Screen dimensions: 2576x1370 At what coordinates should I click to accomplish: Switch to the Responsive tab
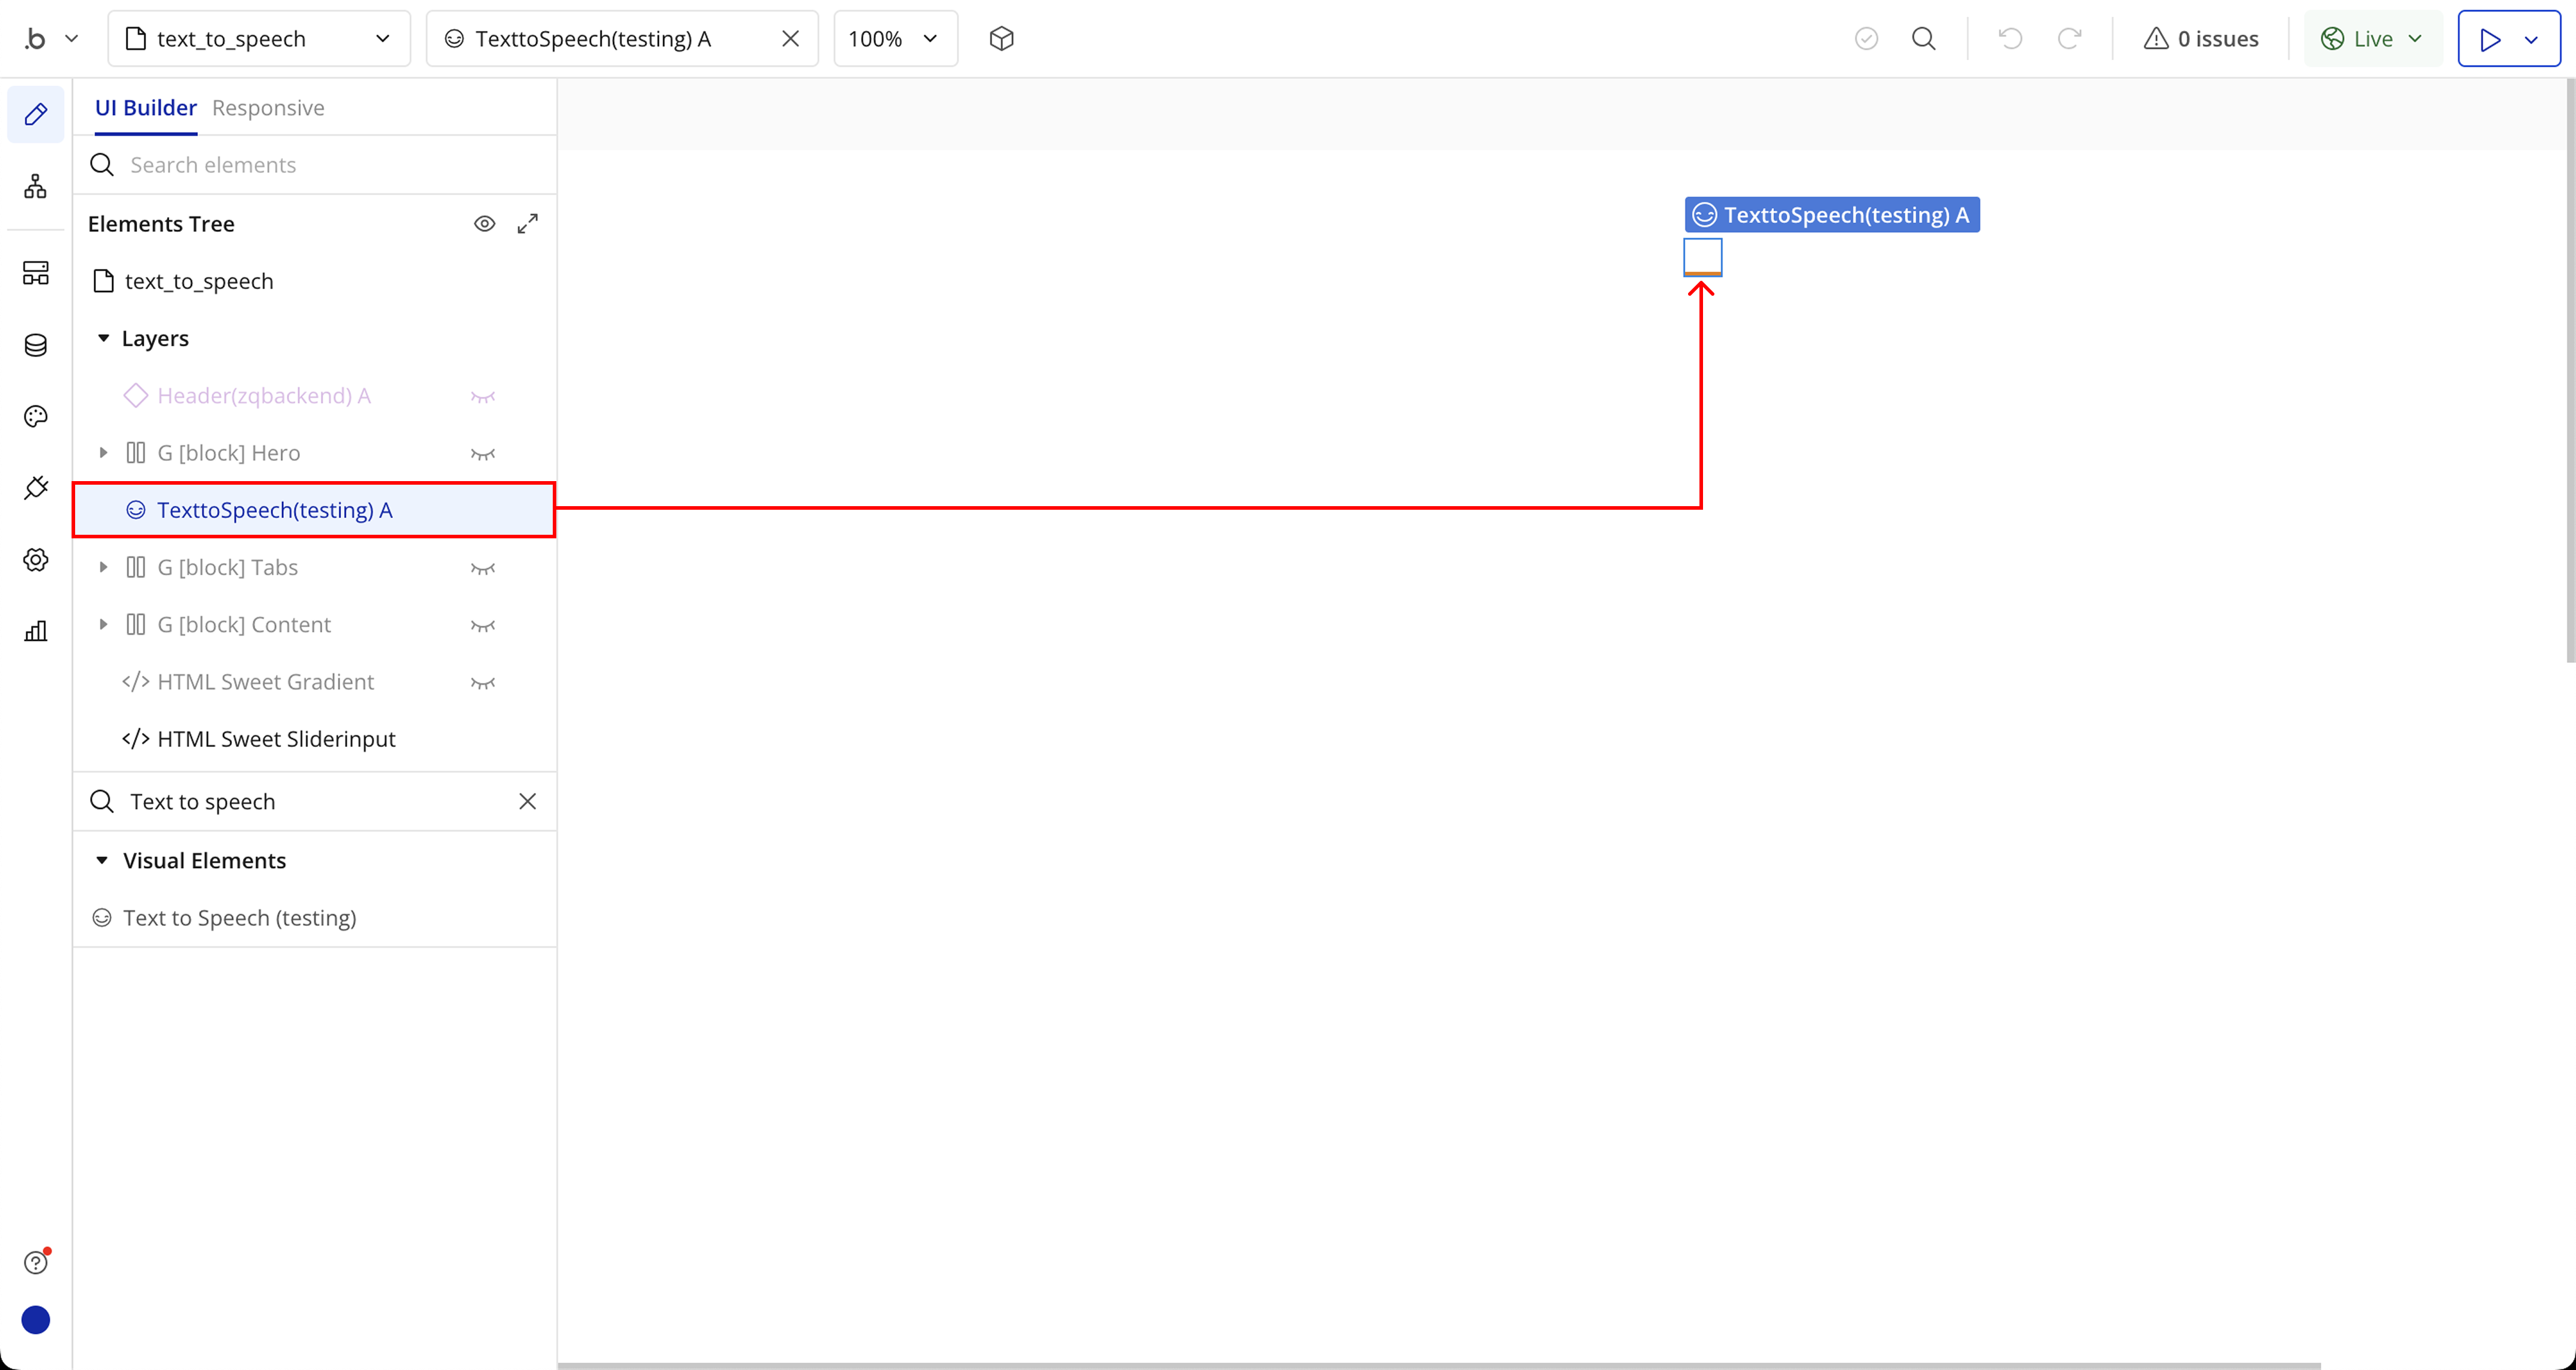pos(268,108)
